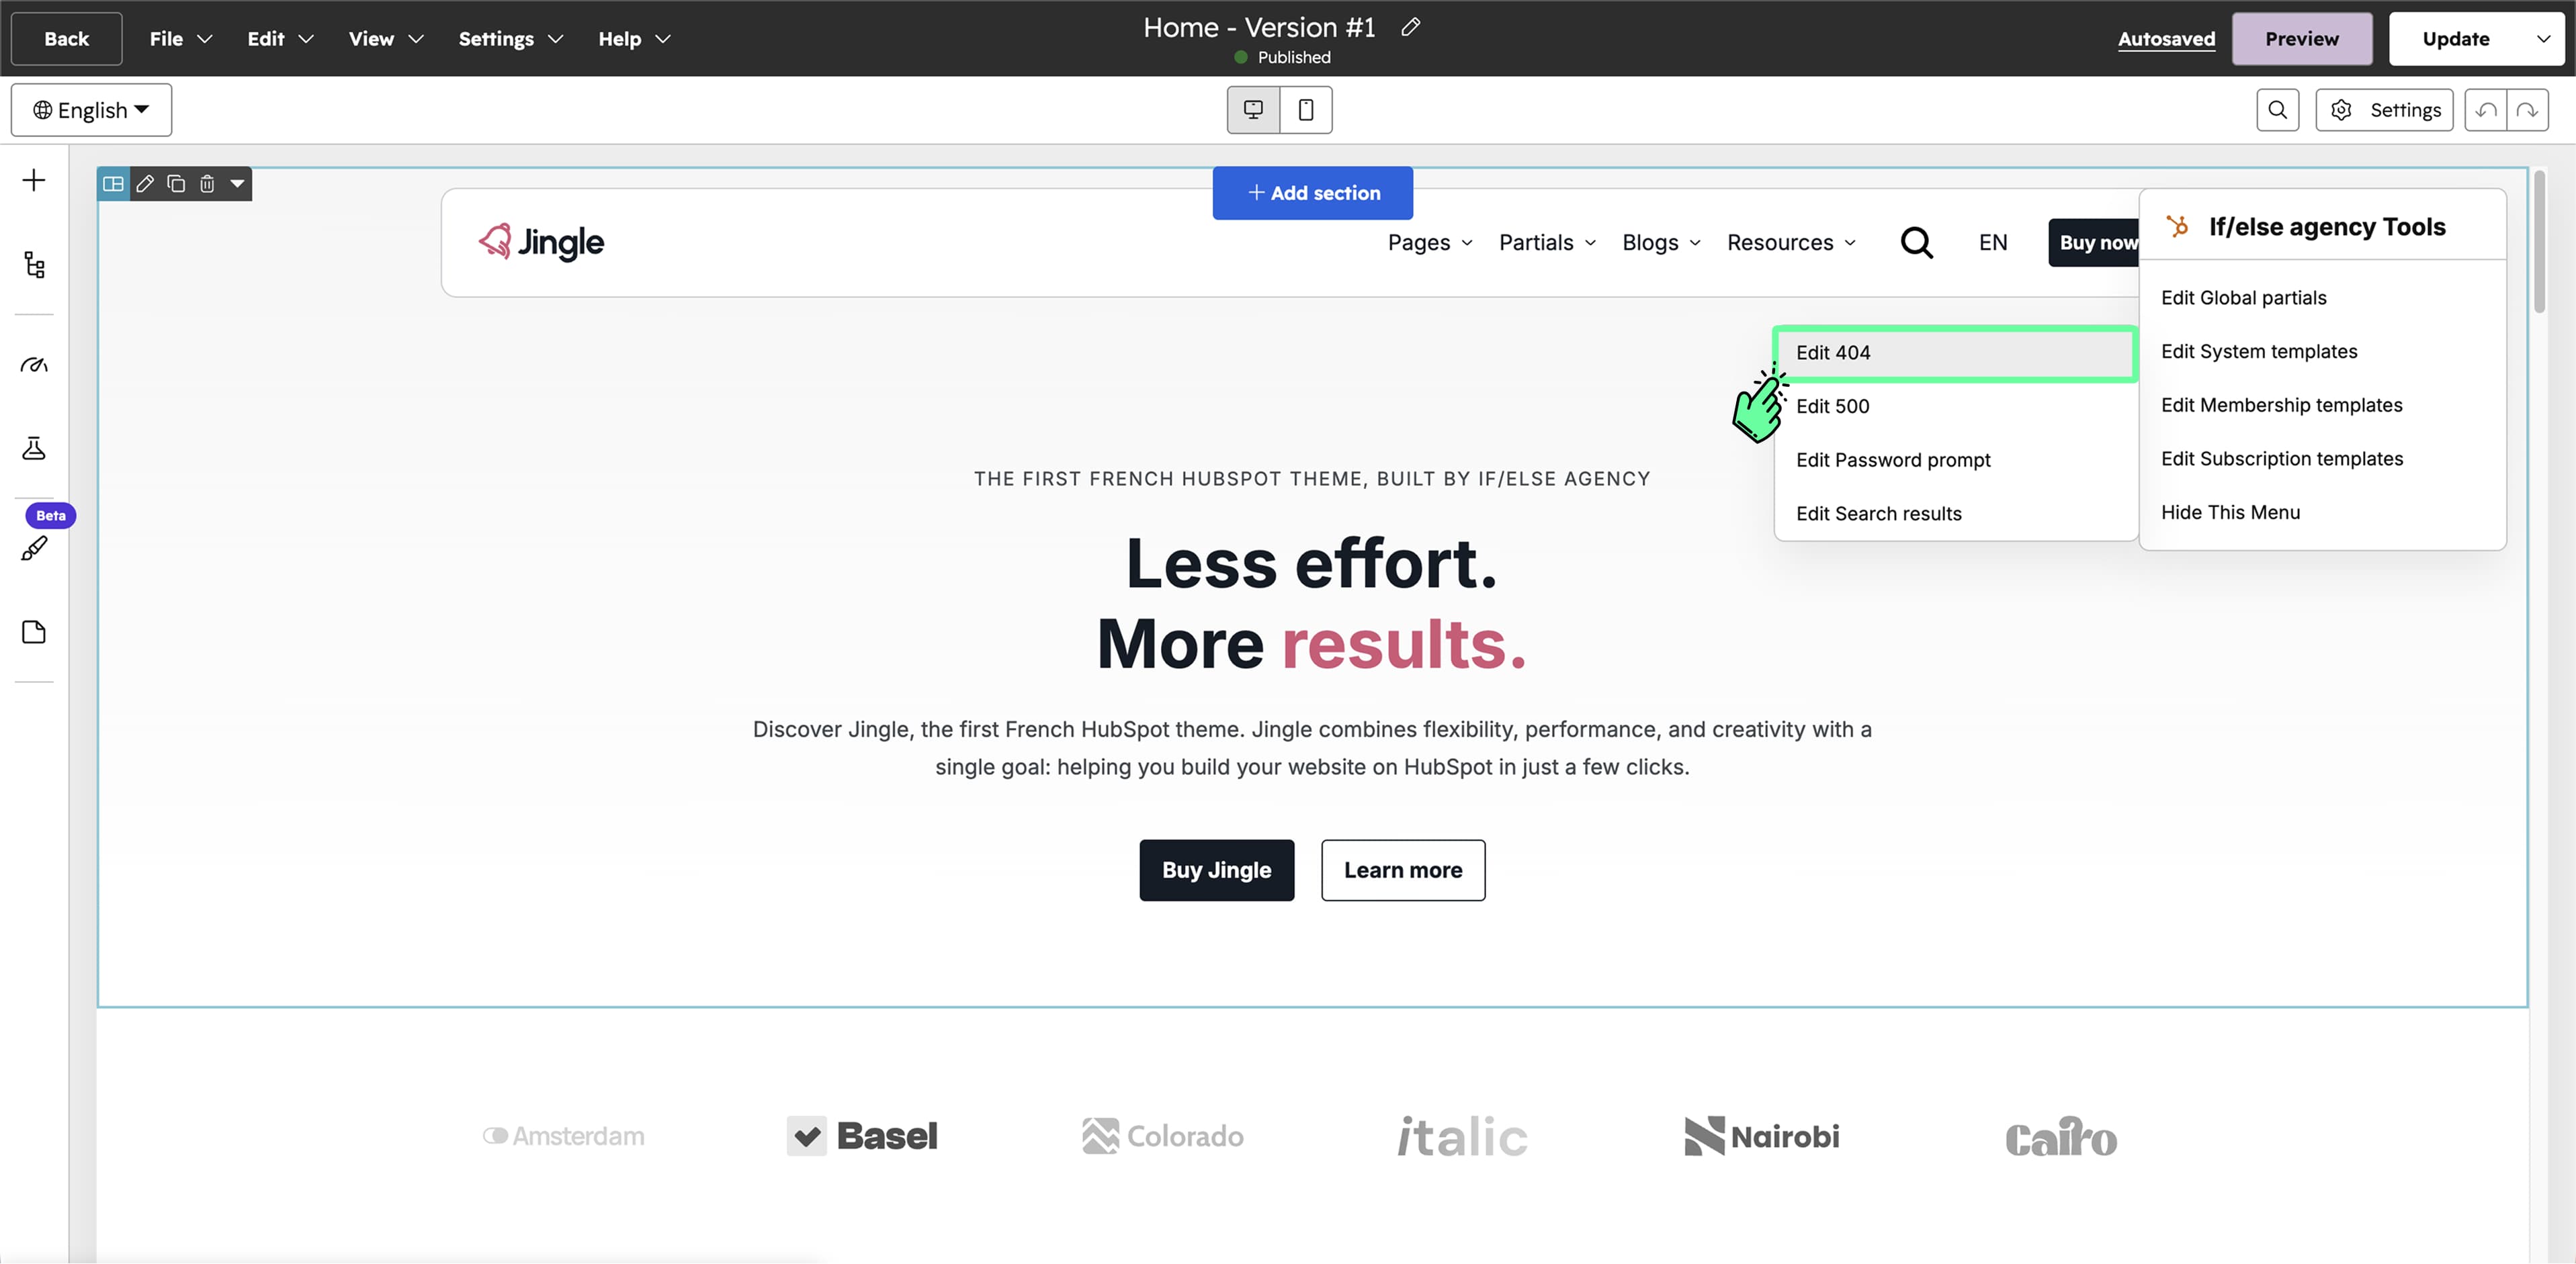
Task: Open the English language dropdown
Action: [x=91, y=110]
